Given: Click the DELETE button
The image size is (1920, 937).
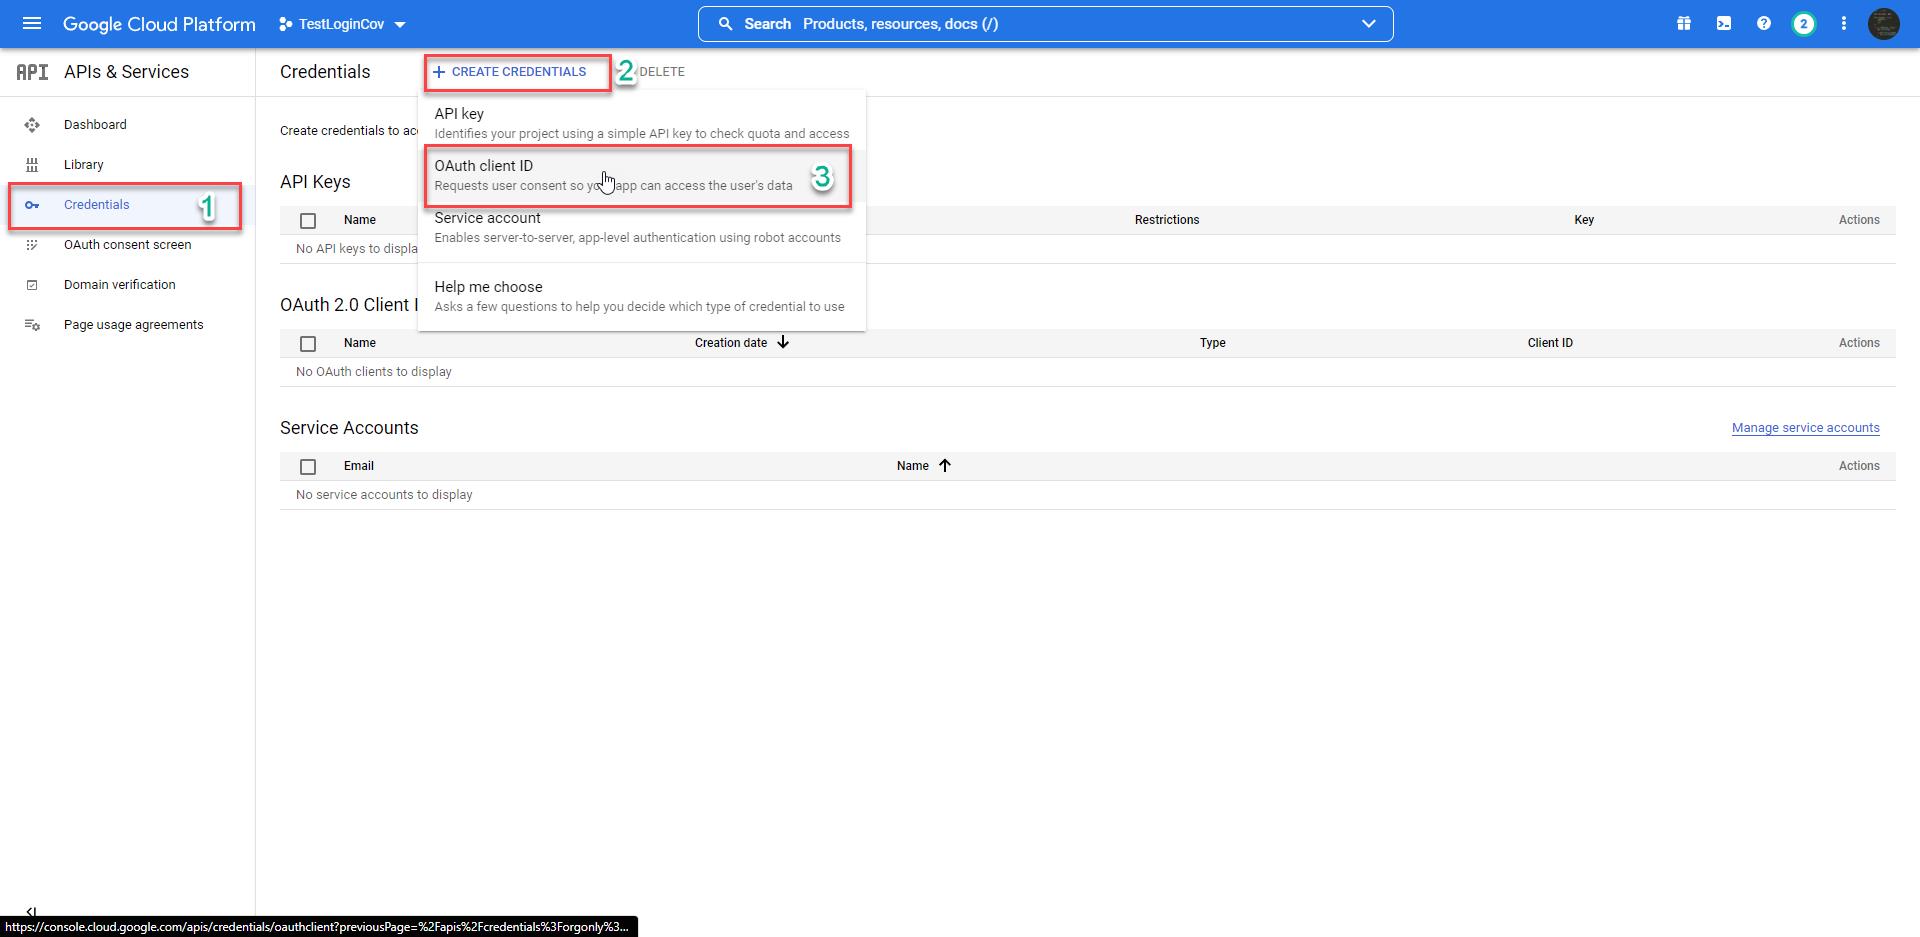Looking at the screenshot, I should tap(662, 72).
